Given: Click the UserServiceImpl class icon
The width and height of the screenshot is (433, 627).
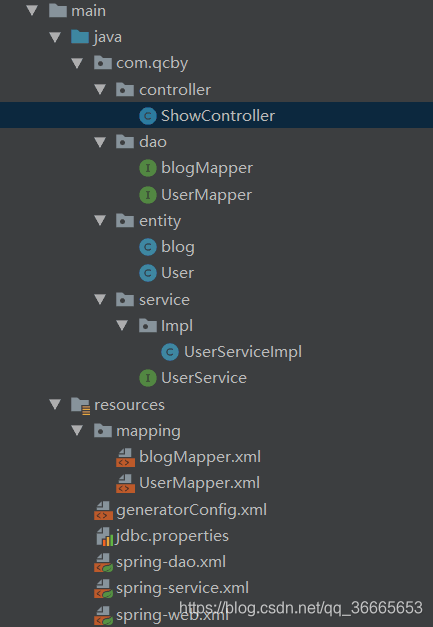Looking at the screenshot, I should pos(170,352).
